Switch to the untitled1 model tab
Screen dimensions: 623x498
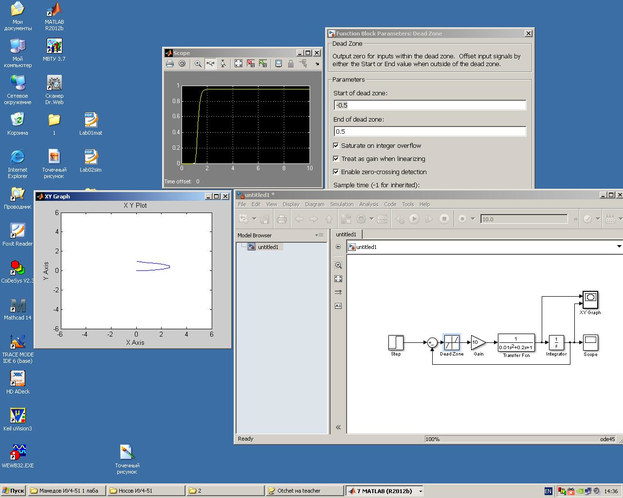click(x=345, y=234)
